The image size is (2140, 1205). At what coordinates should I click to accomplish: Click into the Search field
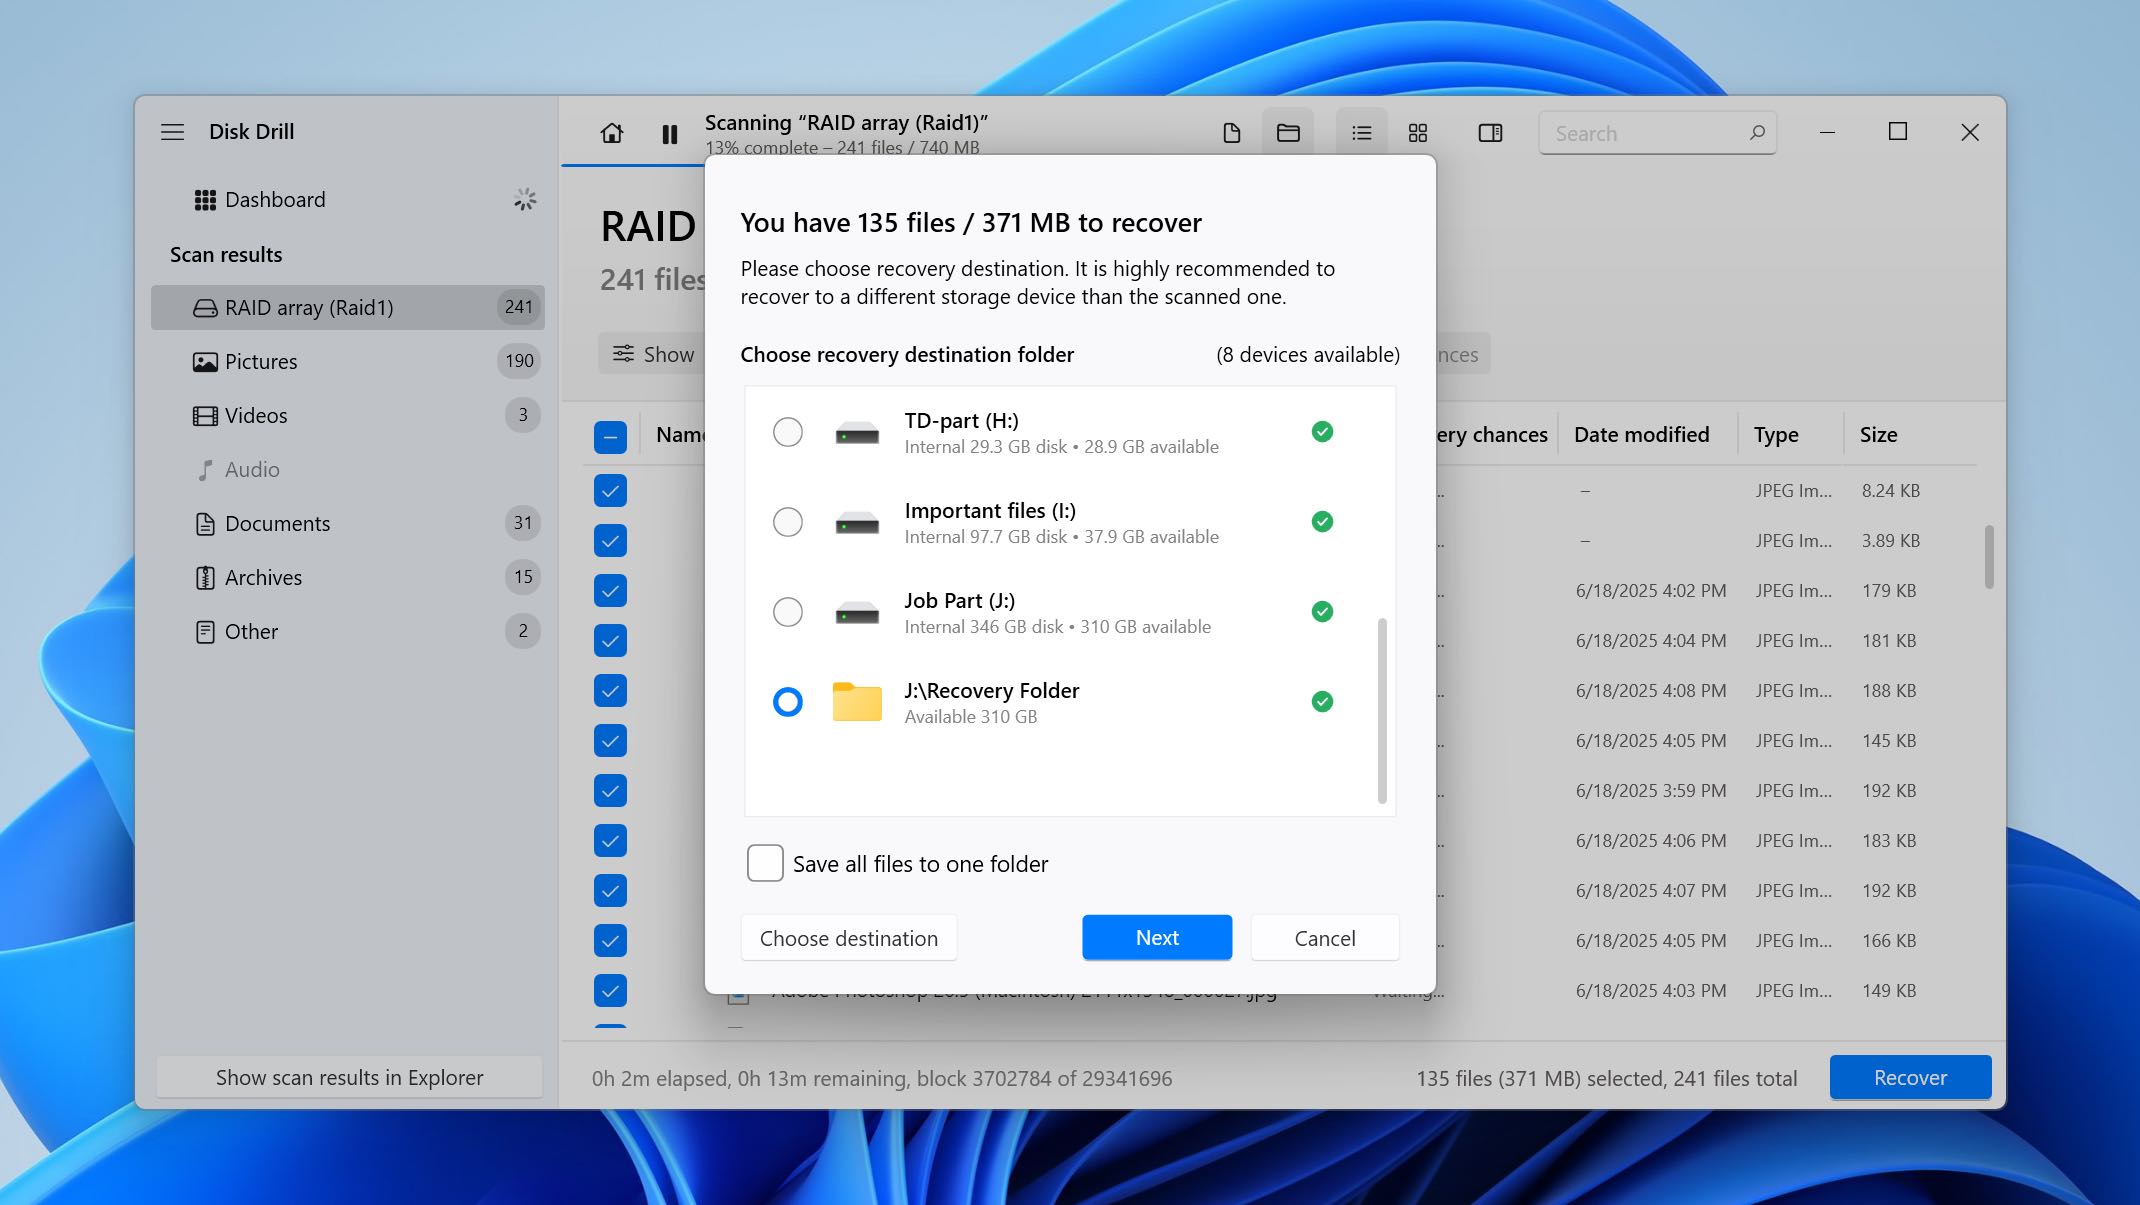[1640, 133]
